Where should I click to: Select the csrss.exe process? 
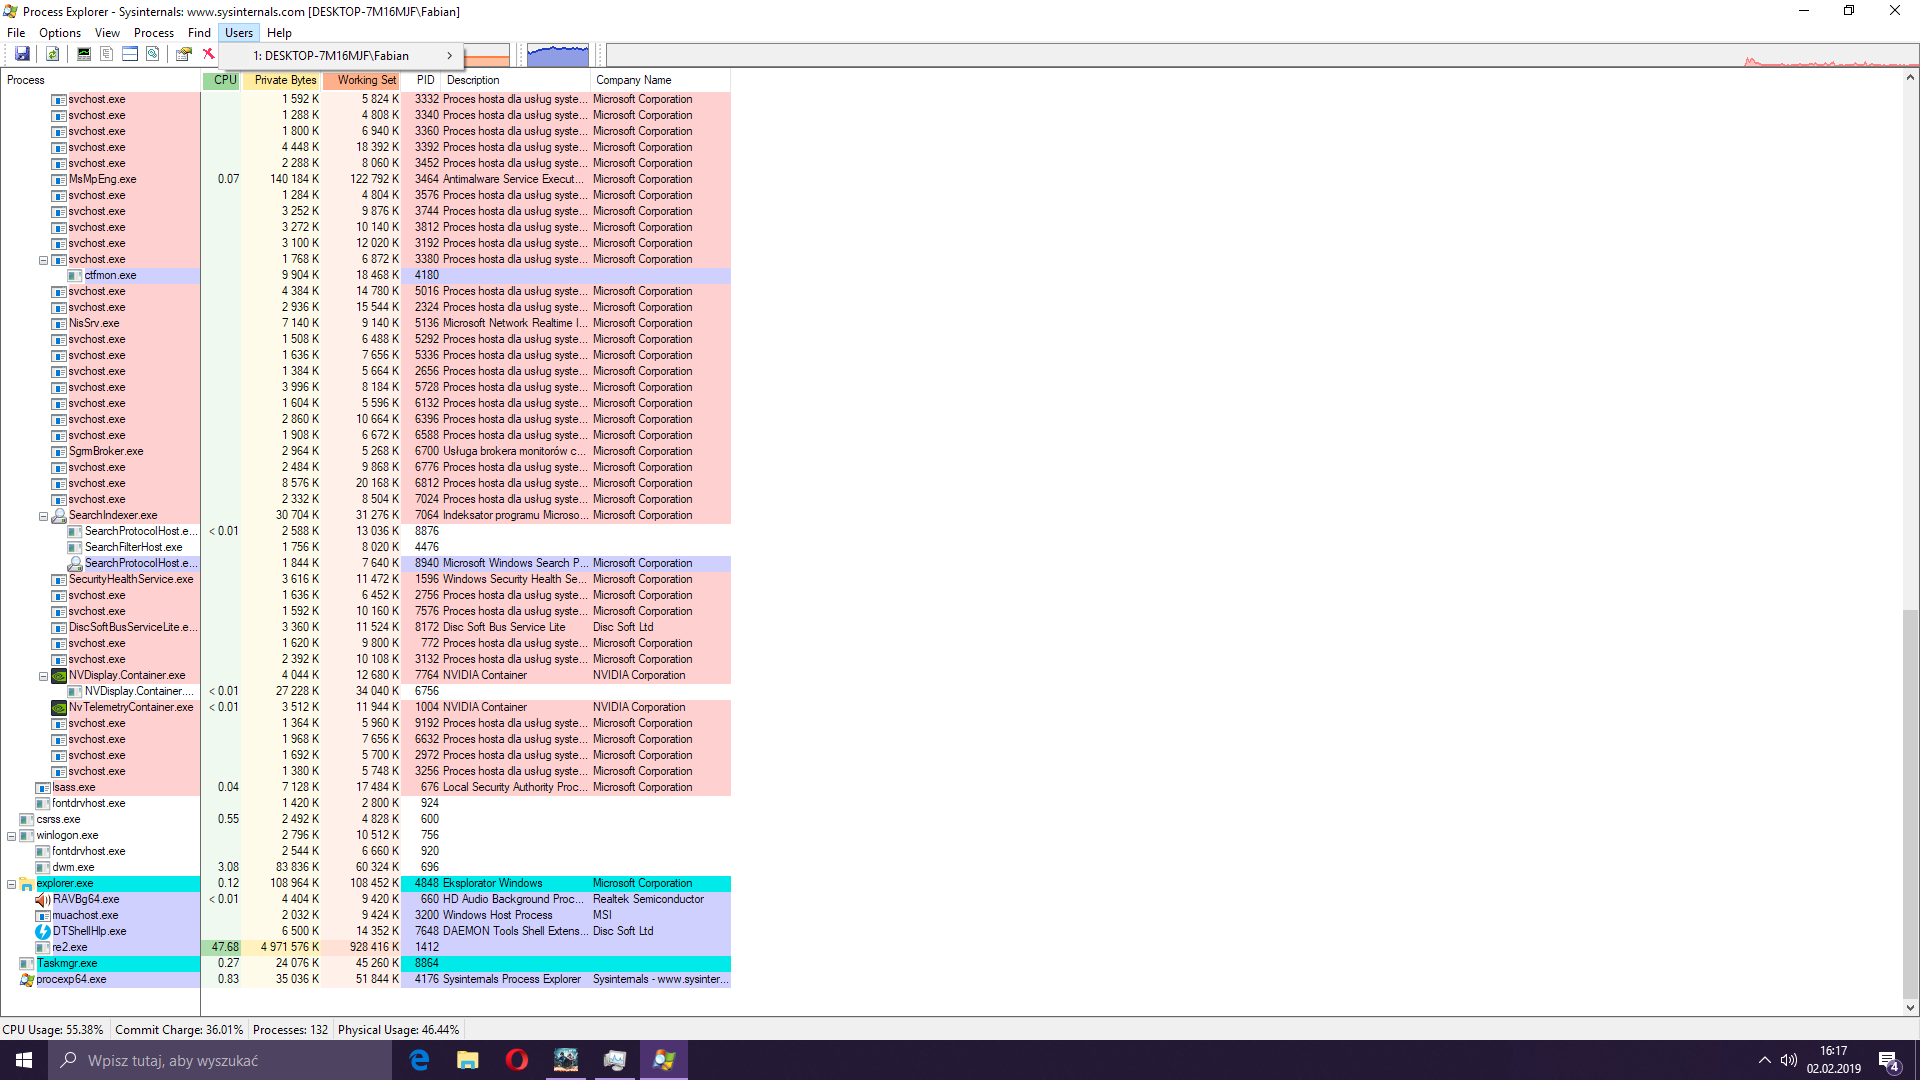tap(58, 819)
